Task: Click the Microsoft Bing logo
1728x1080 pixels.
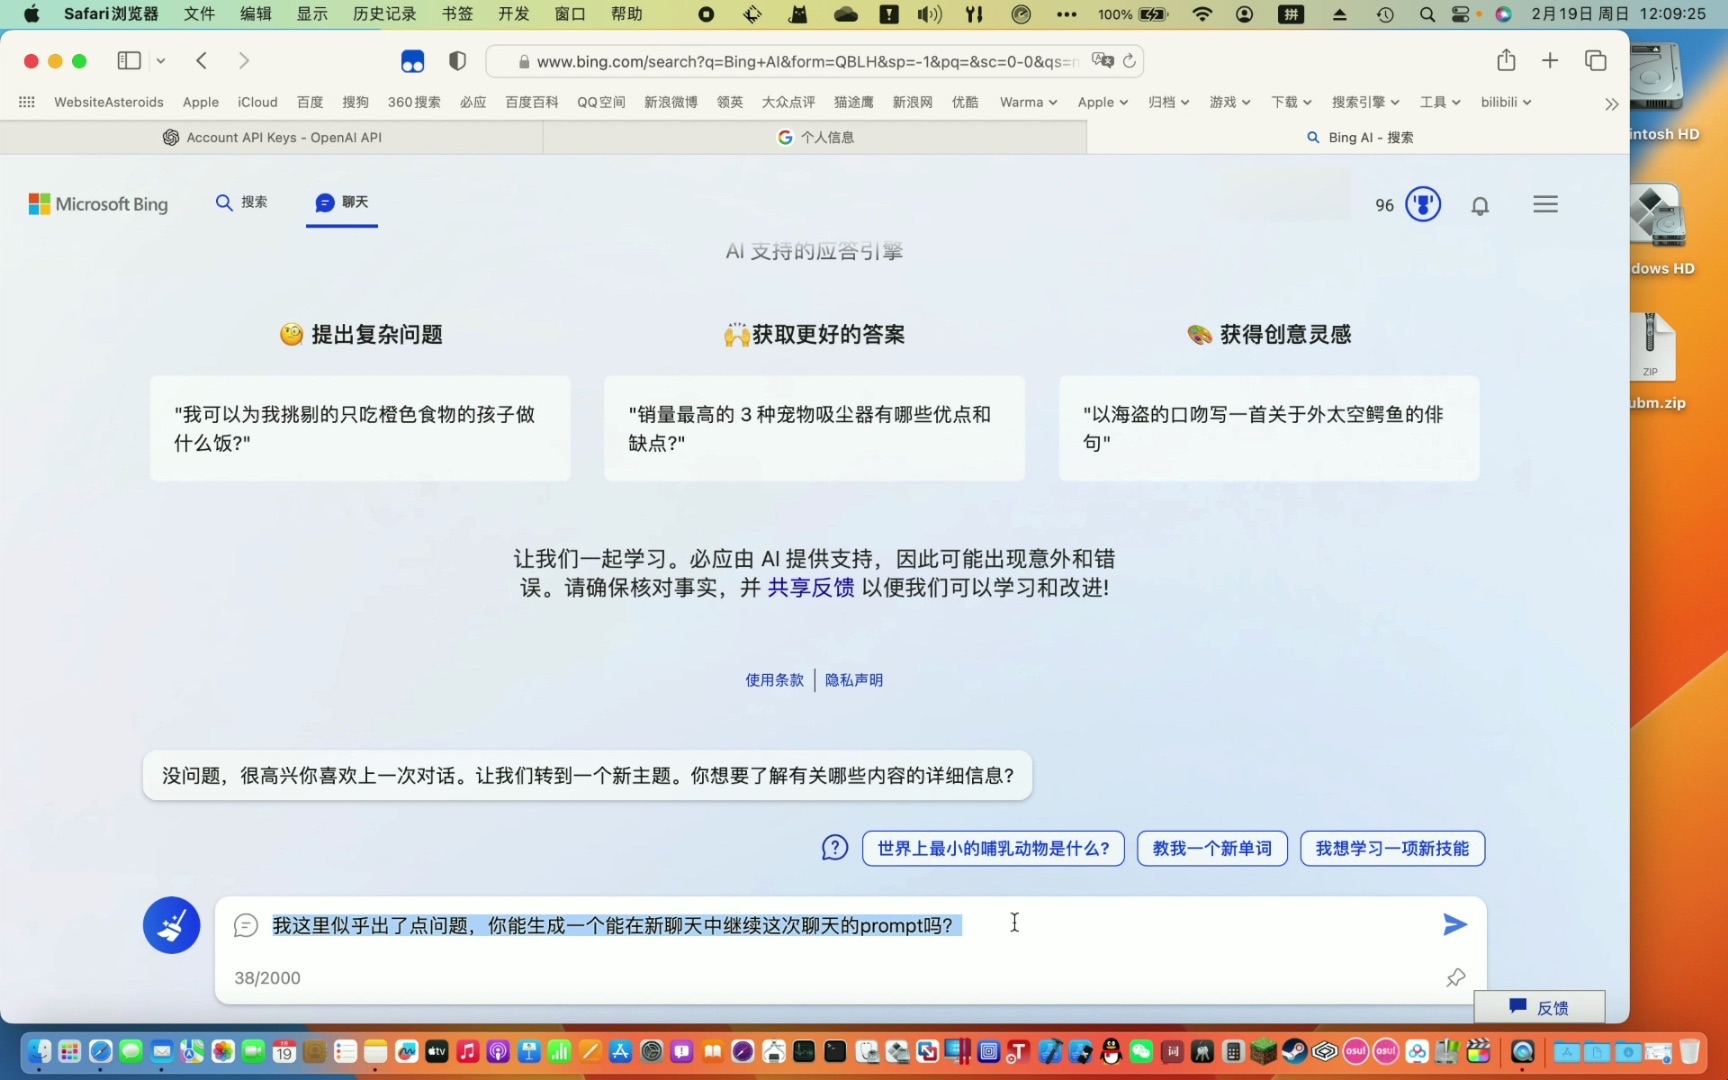Action: (98, 204)
